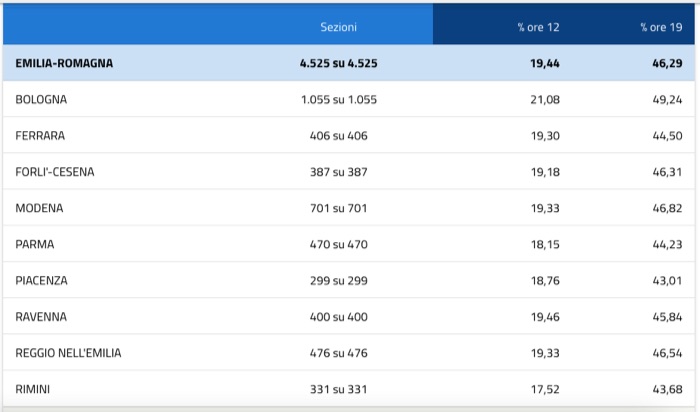Click Rimini's 17,52 turnout value
700x412 pixels.
[x=546, y=389]
